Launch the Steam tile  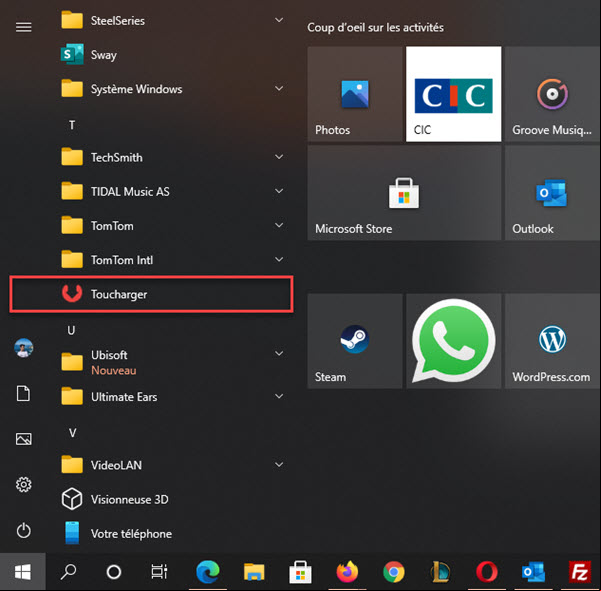(x=355, y=341)
